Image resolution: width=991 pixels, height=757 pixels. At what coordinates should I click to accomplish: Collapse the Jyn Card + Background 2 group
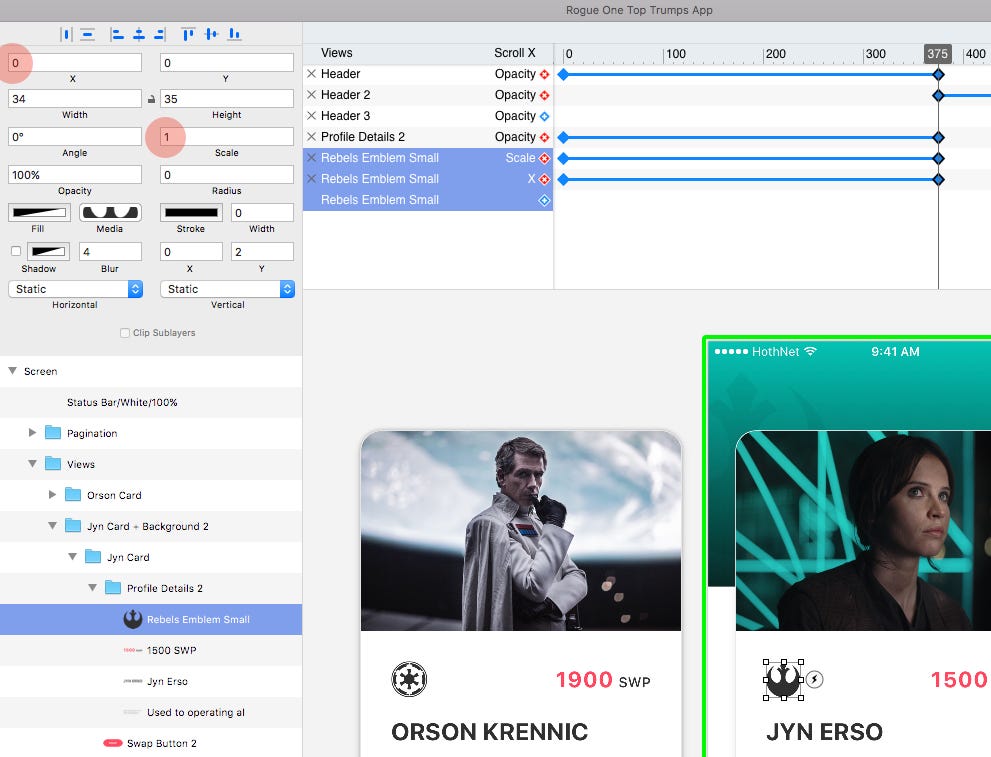point(52,526)
